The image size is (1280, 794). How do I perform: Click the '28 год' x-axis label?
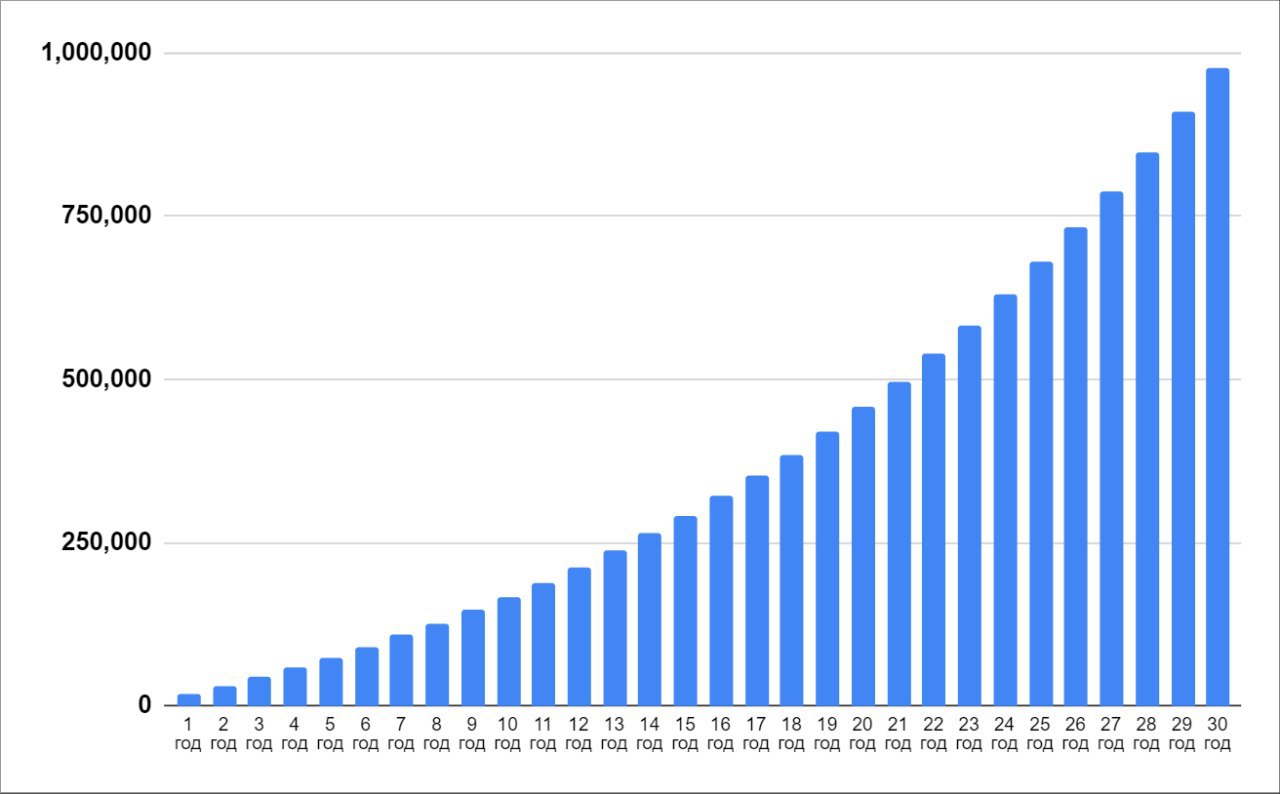(x=1146, y=733)
